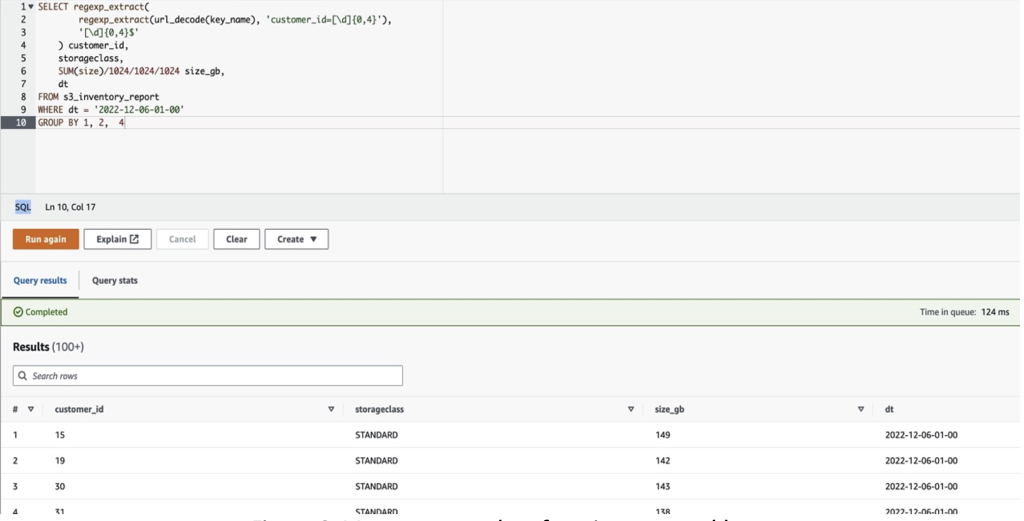Focus the Search rows input field

point(208,375)
